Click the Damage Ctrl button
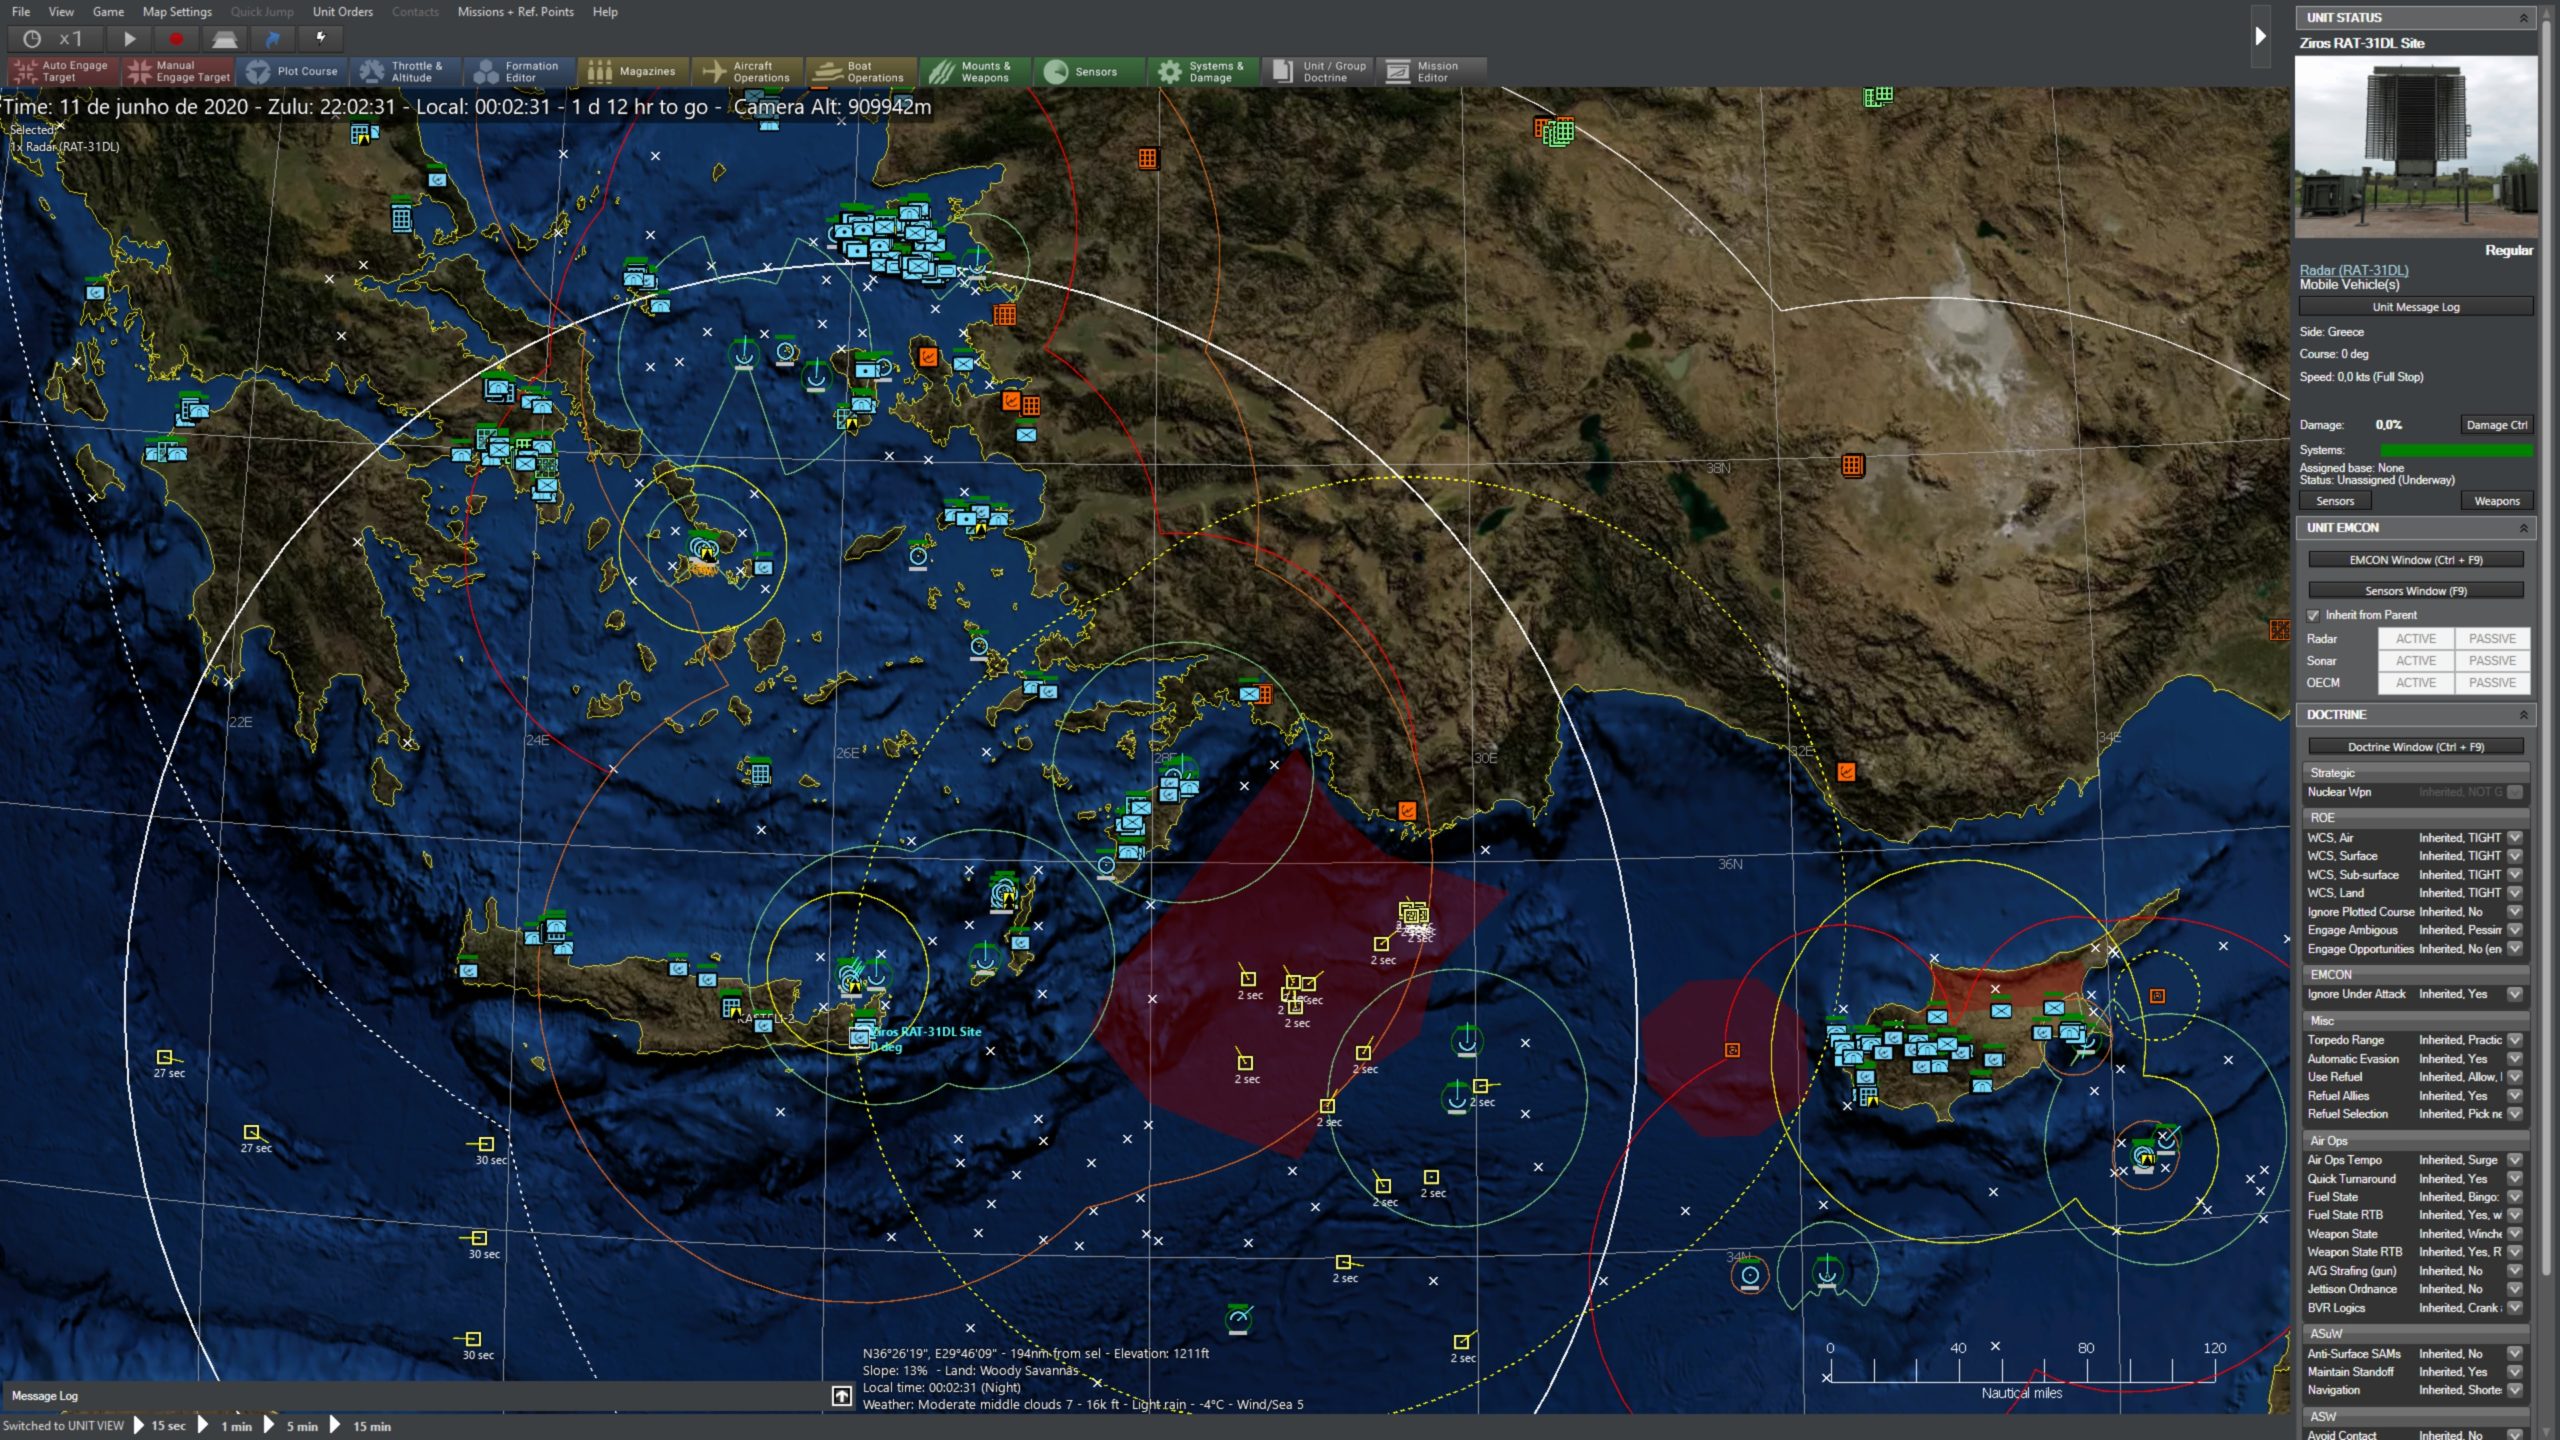2560x1440 pixels. 2495,425
